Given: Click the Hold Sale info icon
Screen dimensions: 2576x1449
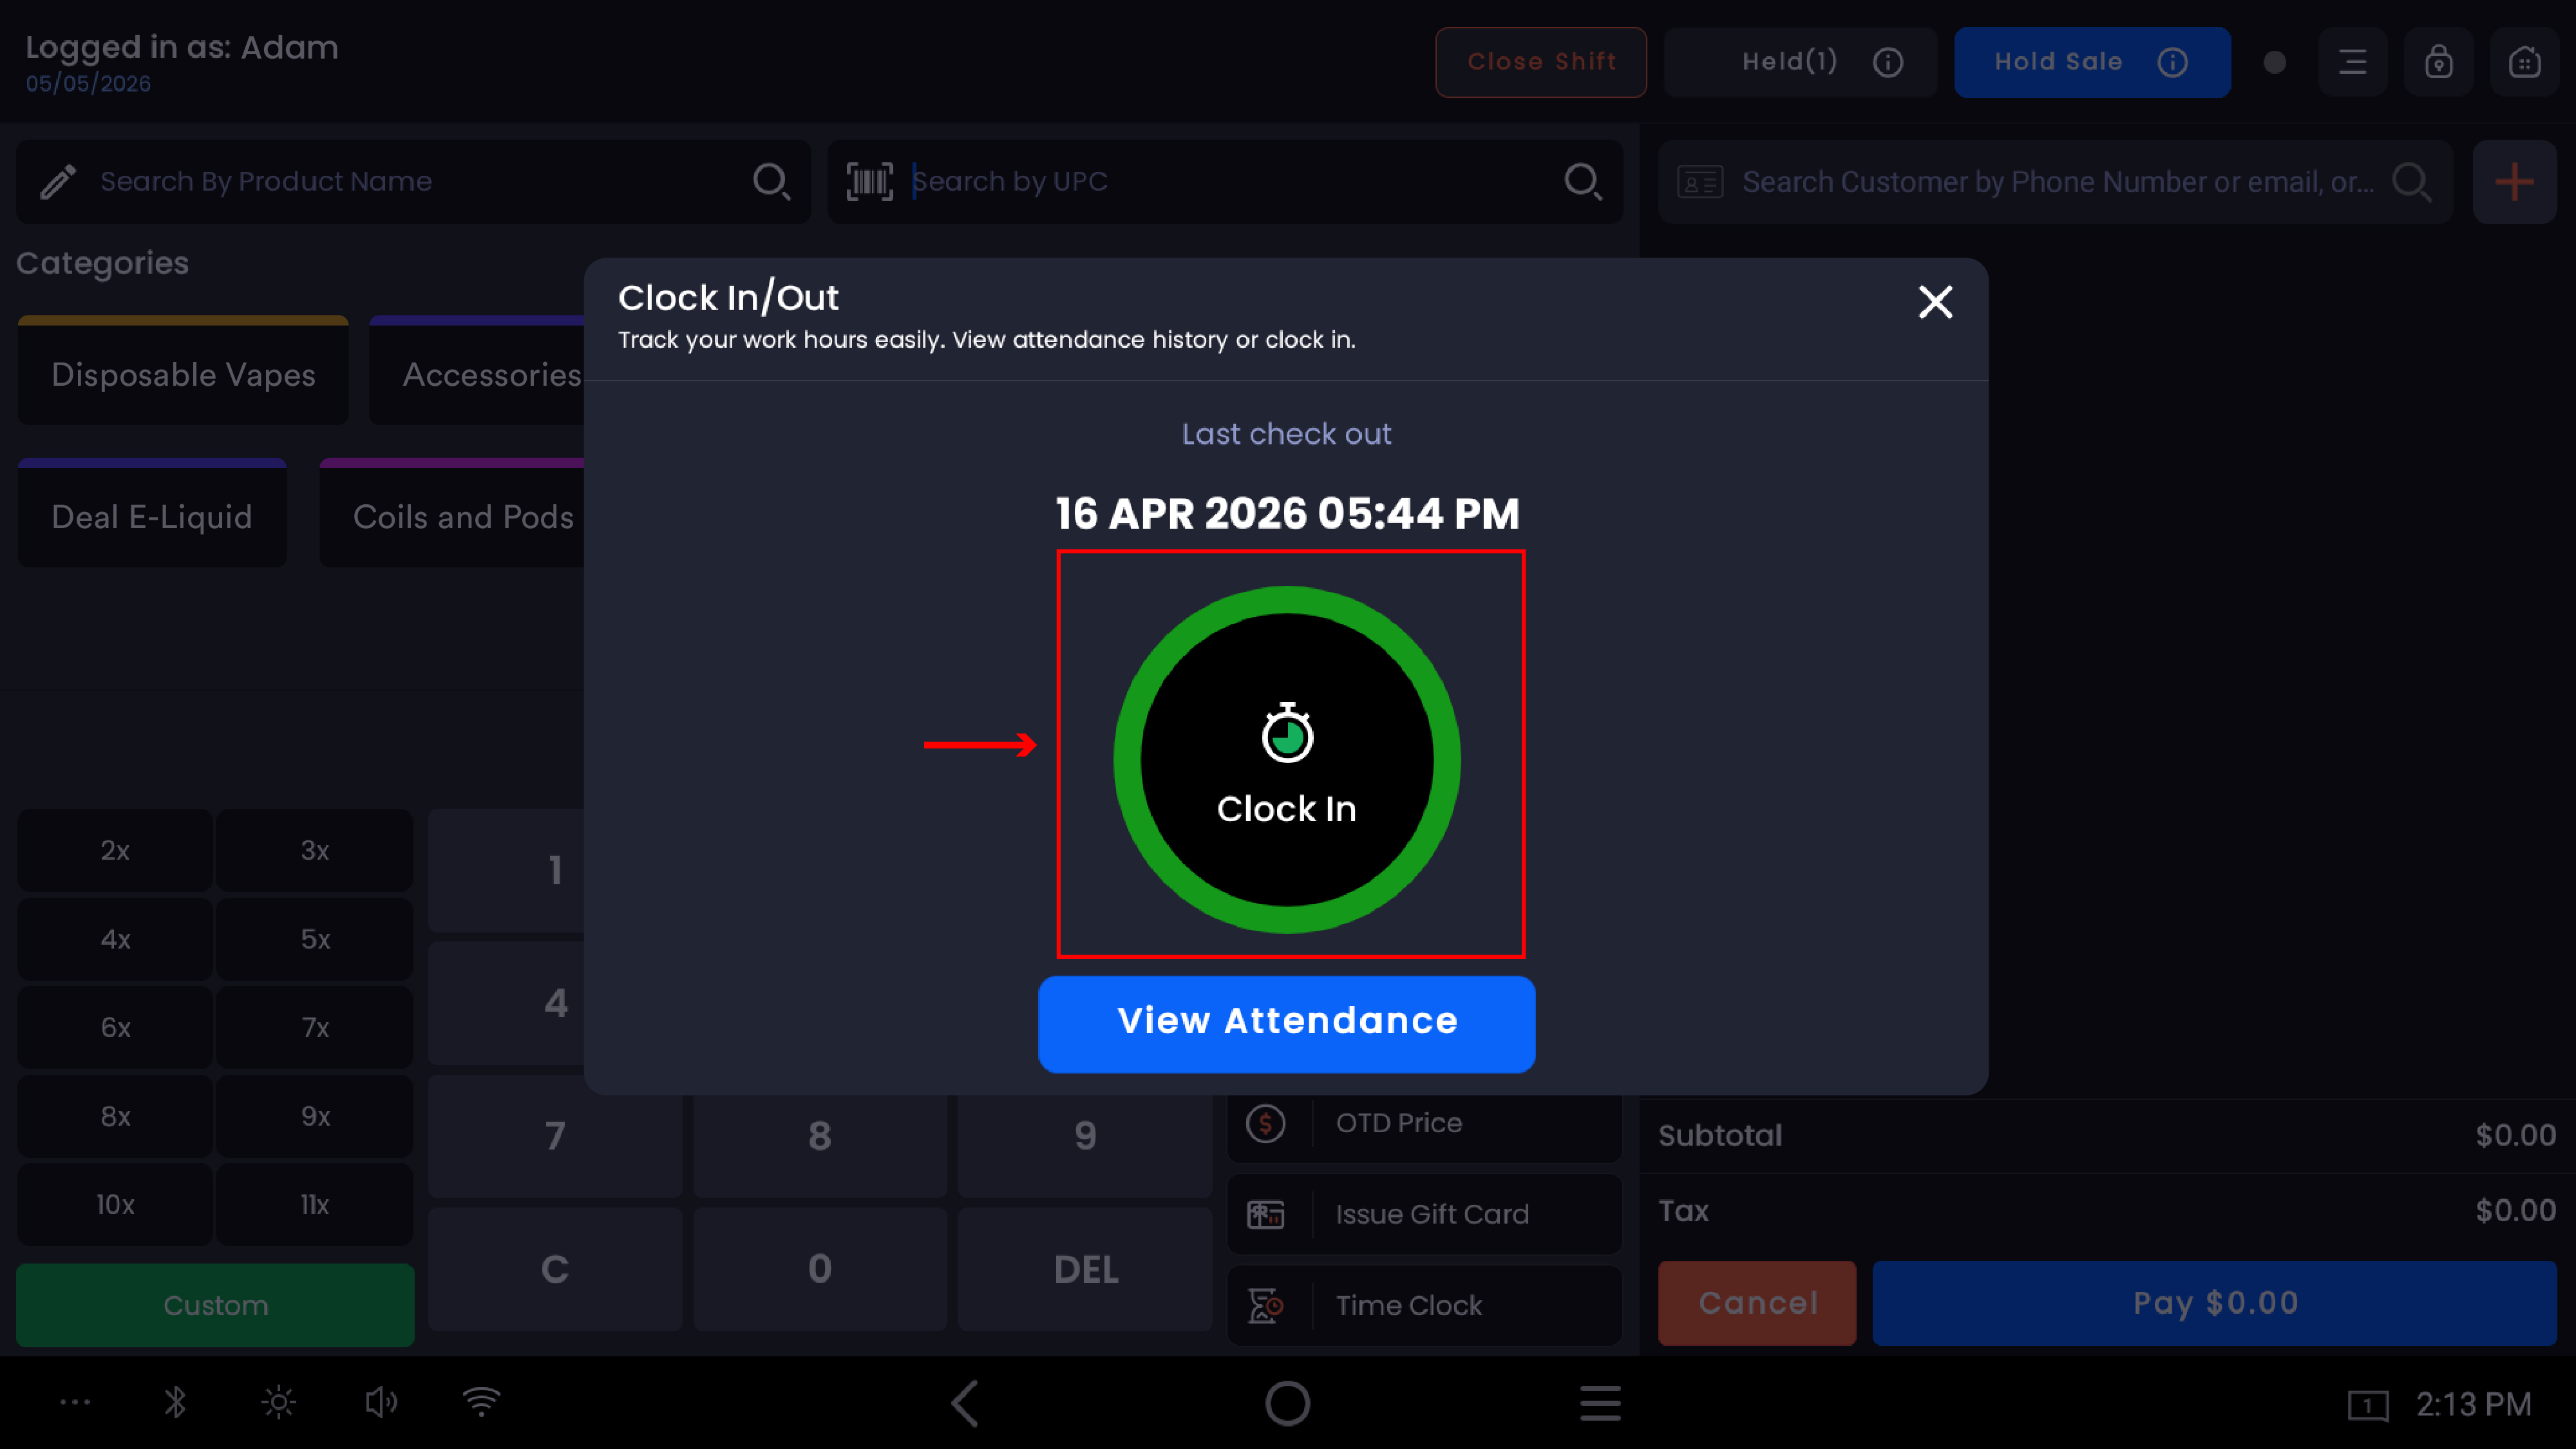Looking at the screenshot, I should pos(2172,62).
